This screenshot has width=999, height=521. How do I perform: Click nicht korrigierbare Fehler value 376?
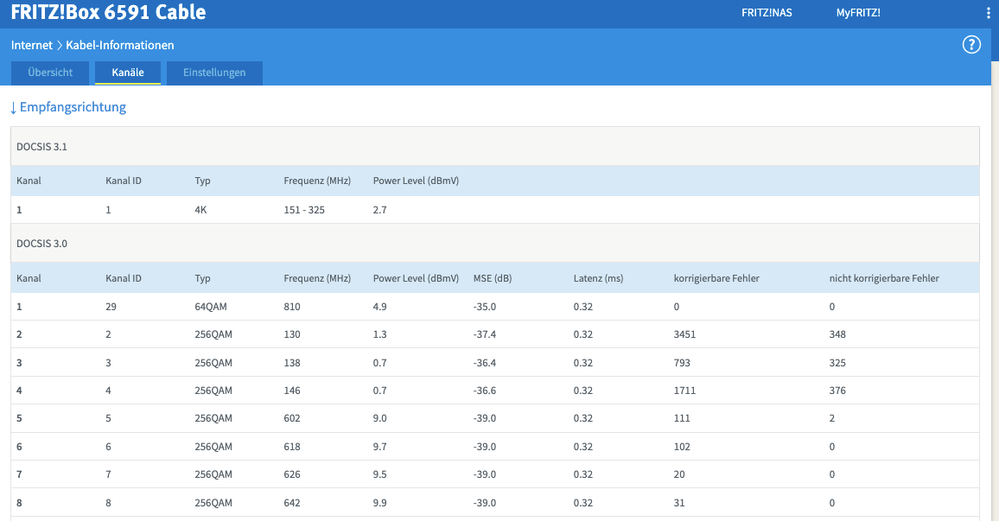coord(837,390)
